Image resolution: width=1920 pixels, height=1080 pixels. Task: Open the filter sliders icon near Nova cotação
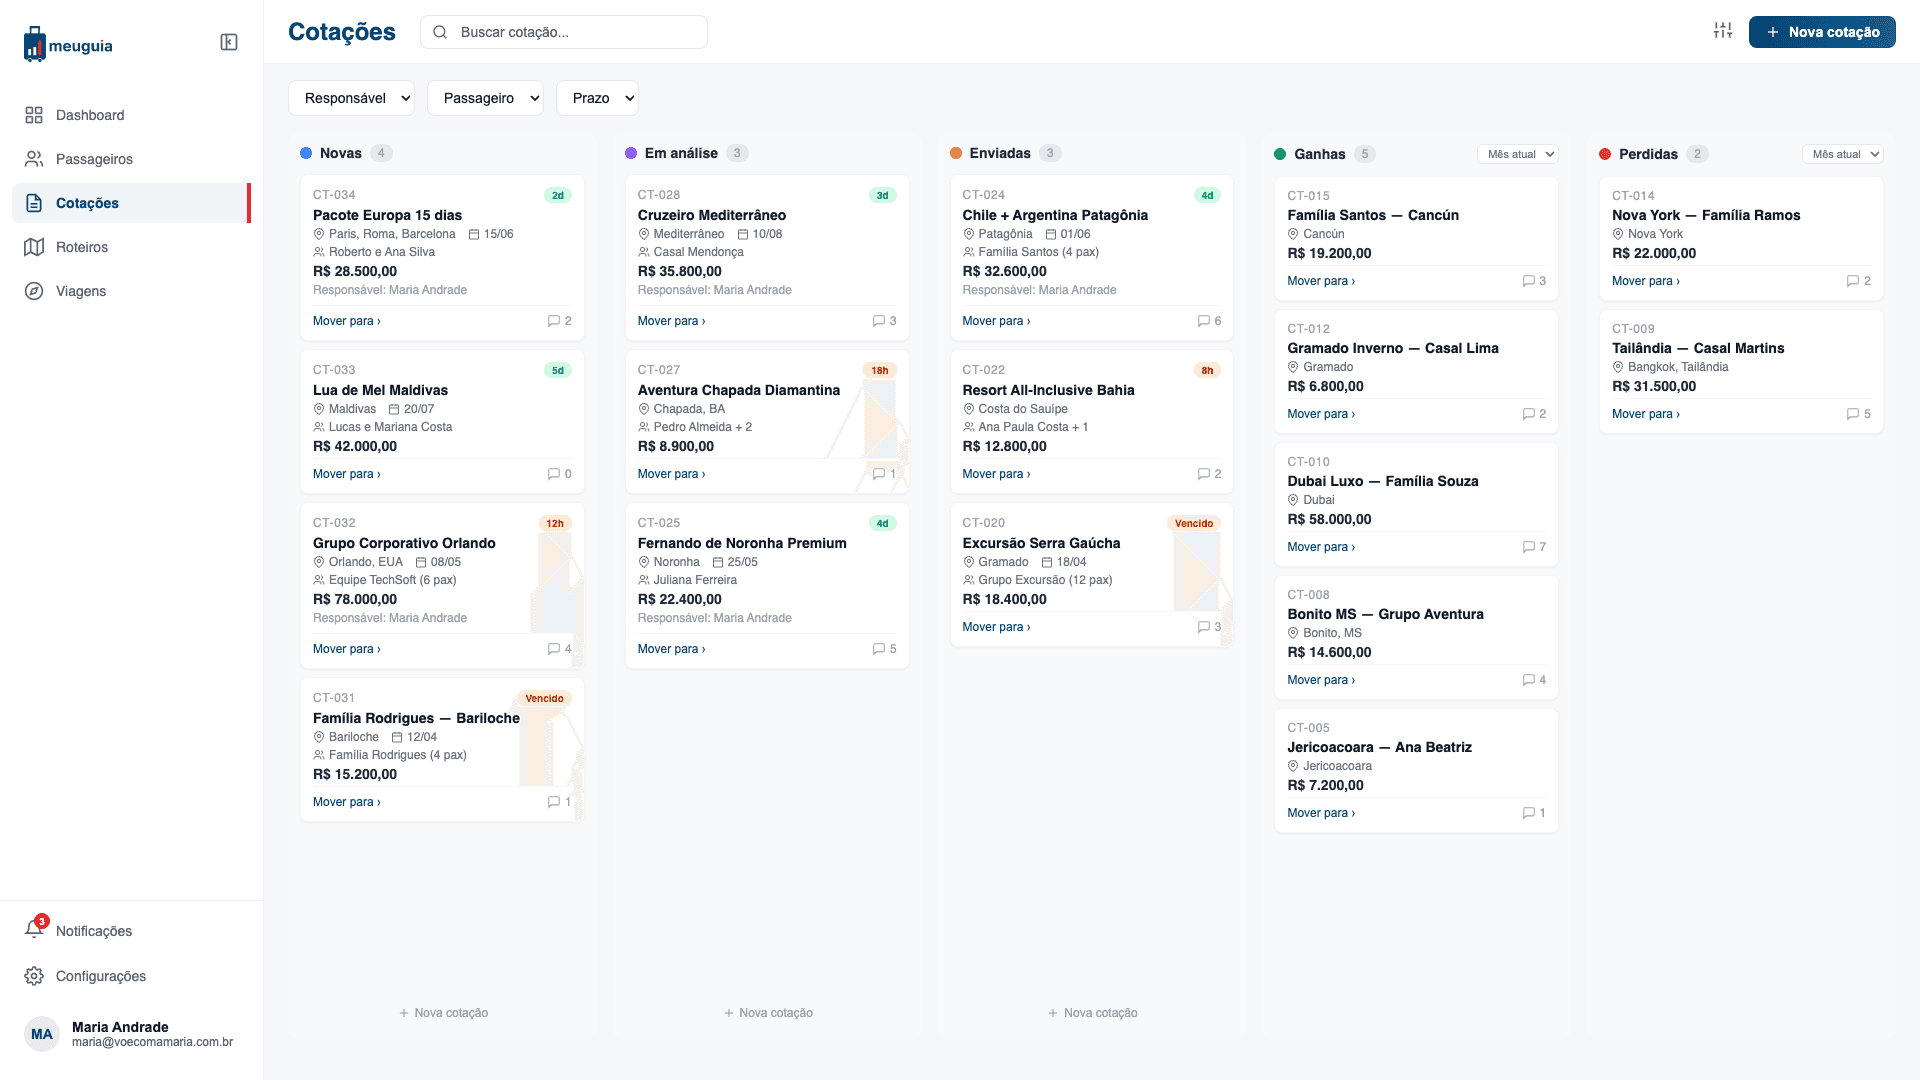(x=1722, y=31)
